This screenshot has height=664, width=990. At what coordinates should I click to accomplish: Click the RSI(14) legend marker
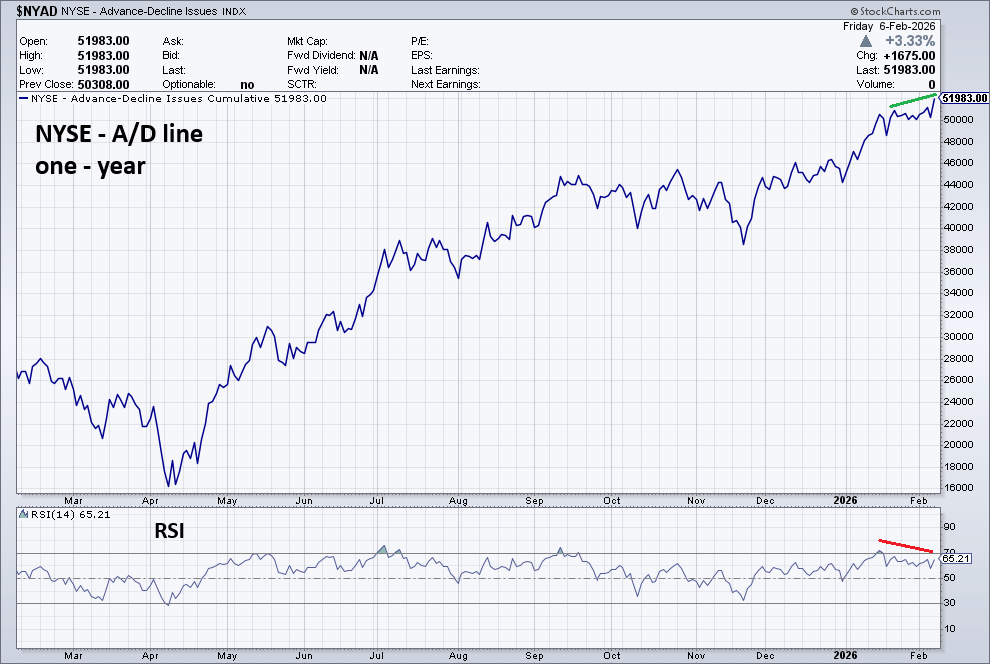(x=22, y=514)
